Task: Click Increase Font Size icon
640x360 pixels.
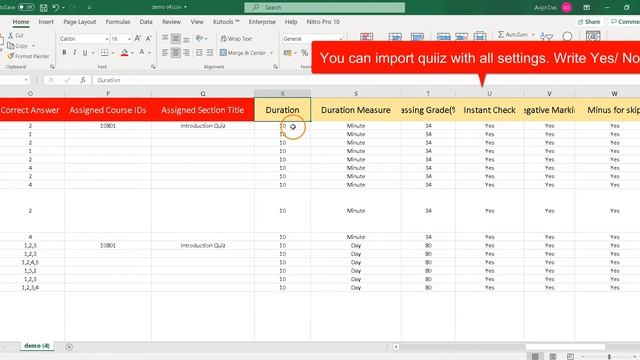Action: [x=138, y=38]
